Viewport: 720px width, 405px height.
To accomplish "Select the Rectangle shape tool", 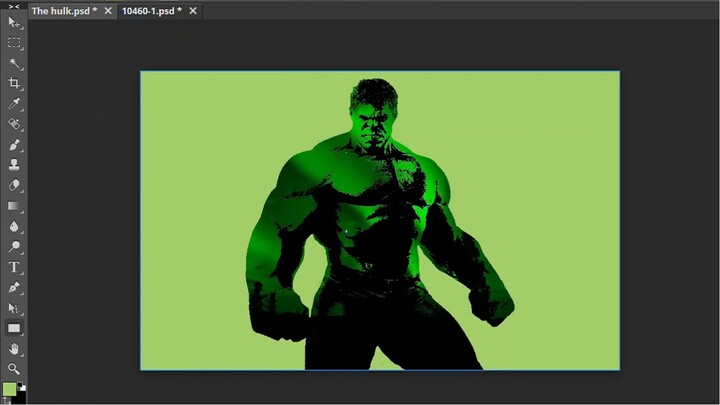I will (x=14, y=328).
